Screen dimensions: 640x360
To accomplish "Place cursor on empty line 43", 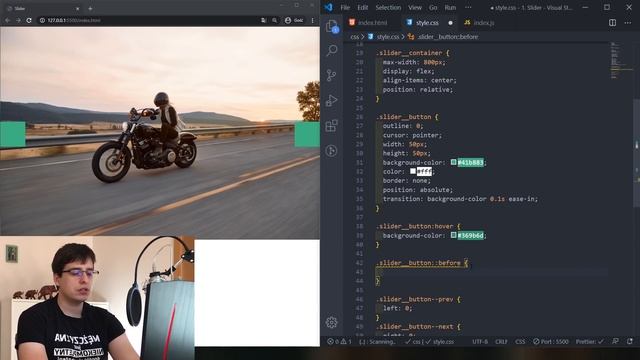I will tap(492, 272).
